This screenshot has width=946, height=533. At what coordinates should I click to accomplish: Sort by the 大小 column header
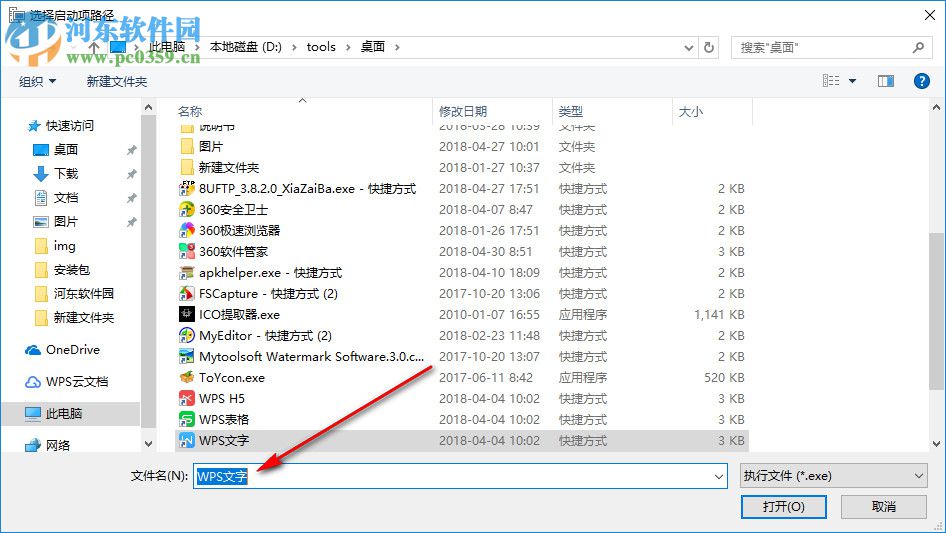[691, 112]
